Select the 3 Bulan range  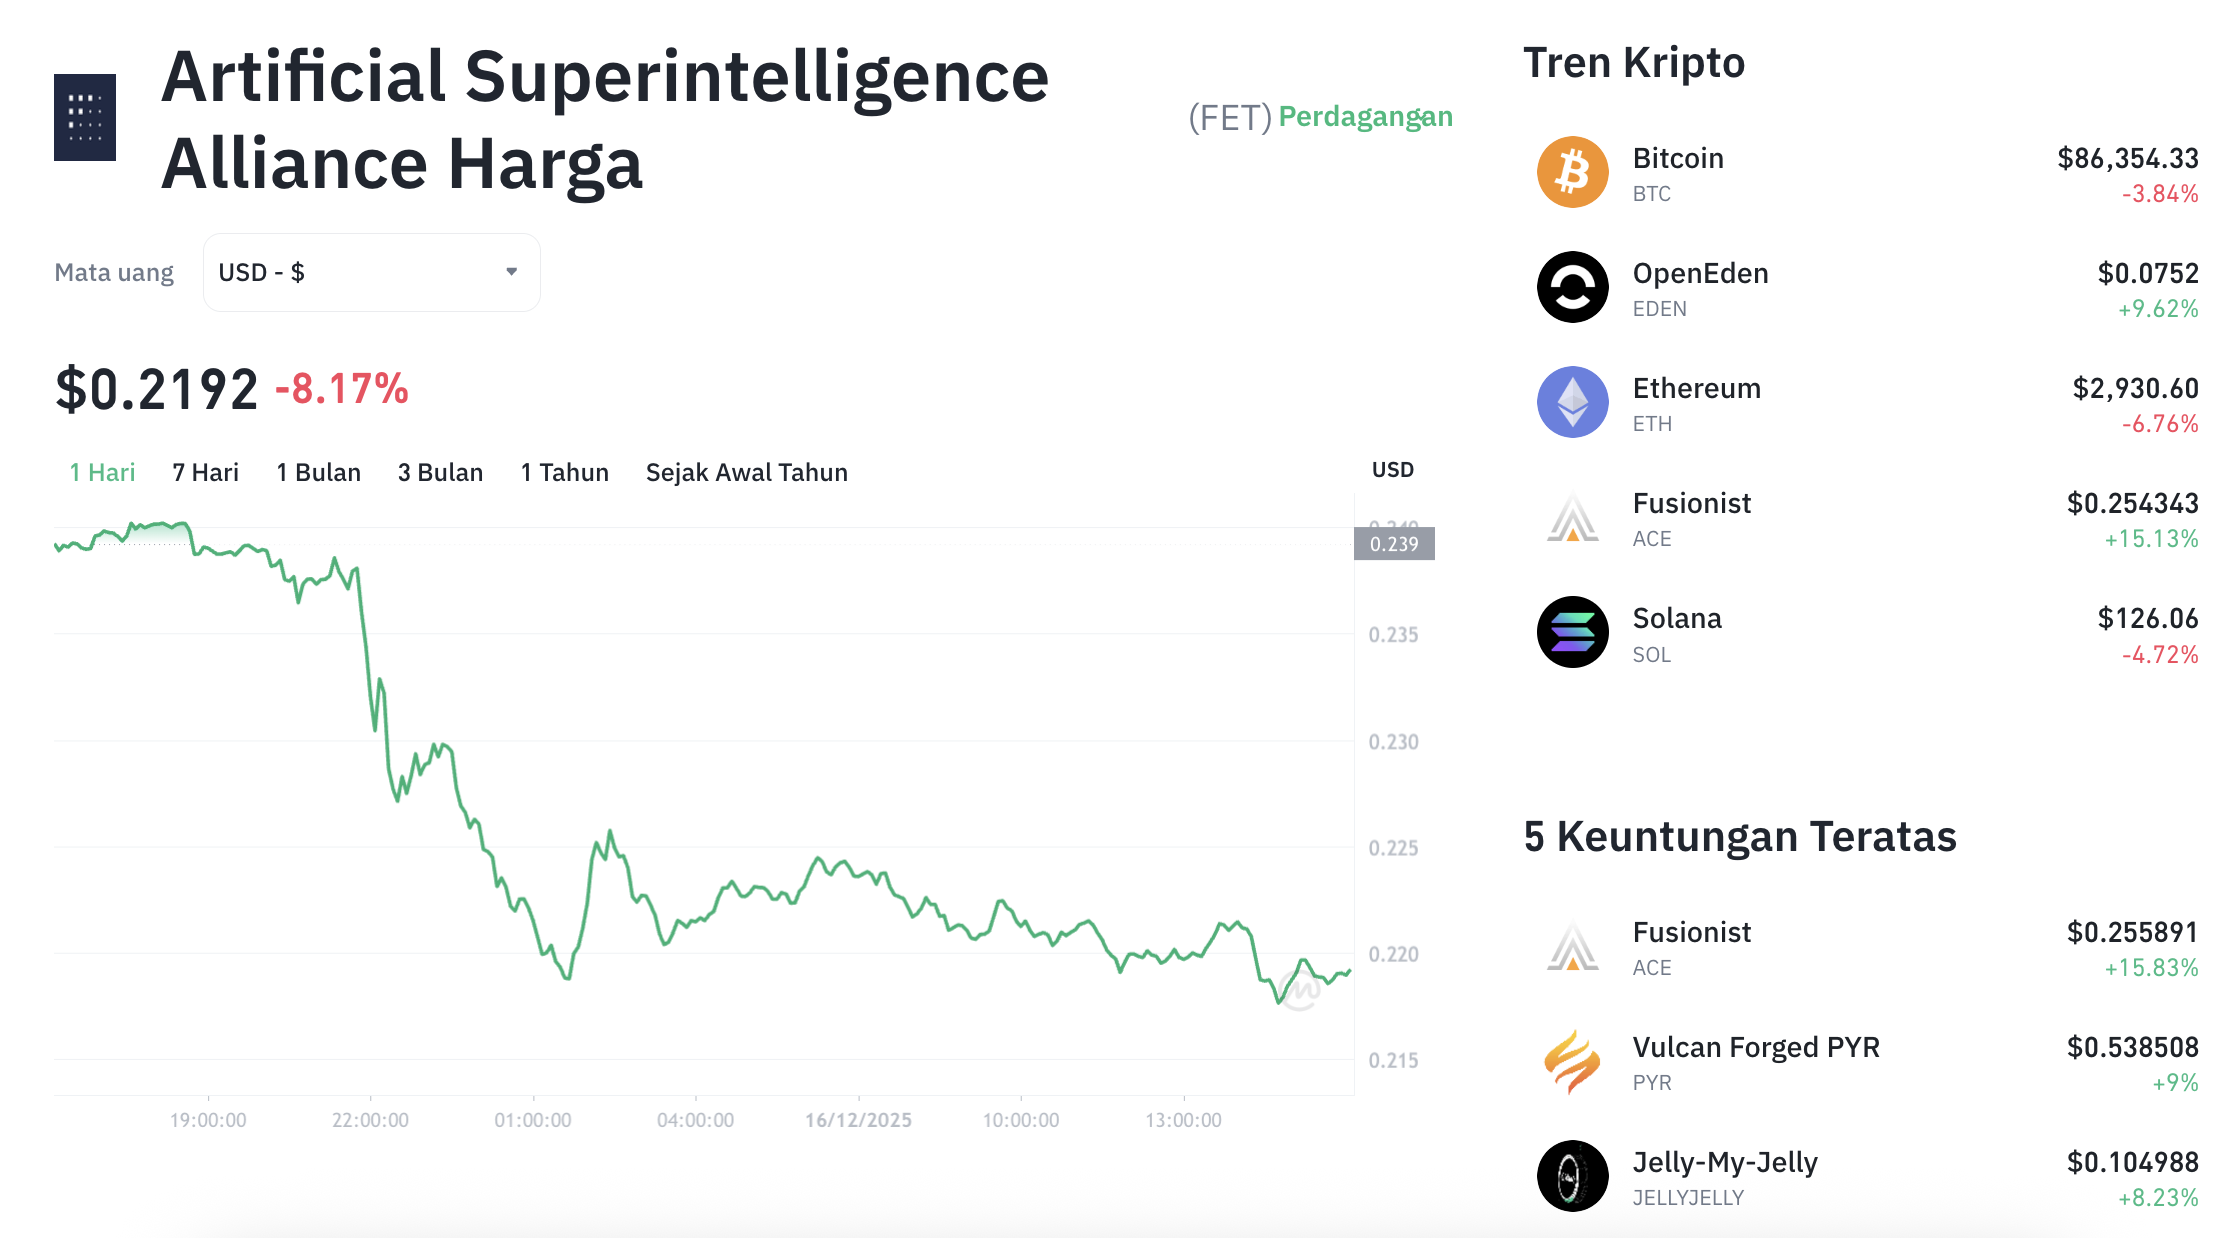pyautogui.click(x=440, y=472)
